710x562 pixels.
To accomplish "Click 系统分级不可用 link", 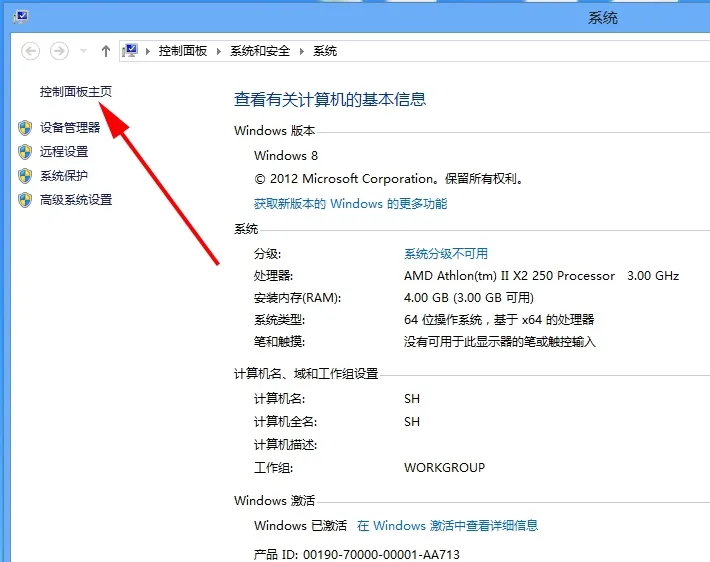I will pos(446,254).
